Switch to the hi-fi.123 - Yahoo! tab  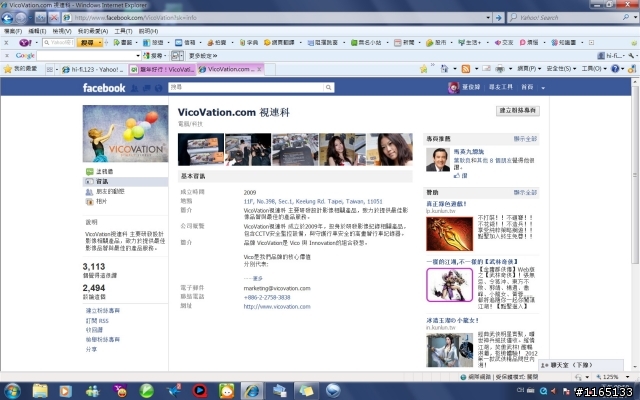tap(93, 69)
